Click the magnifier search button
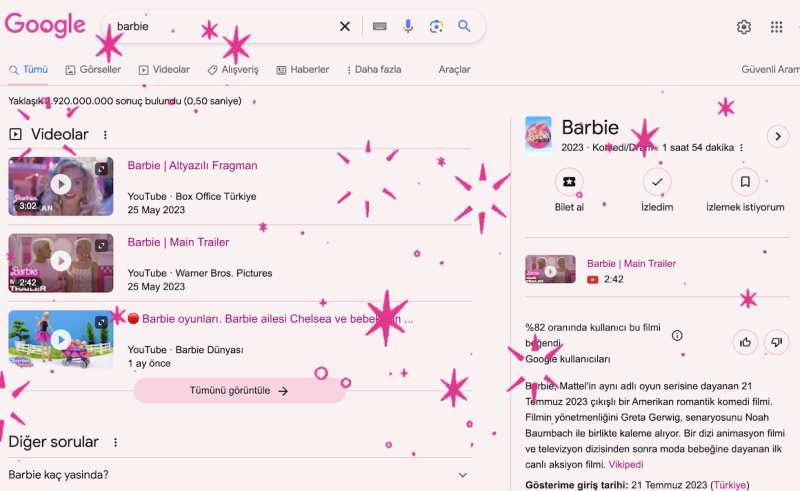This screenshot has height=491, width=800. [x=464, y=26]
